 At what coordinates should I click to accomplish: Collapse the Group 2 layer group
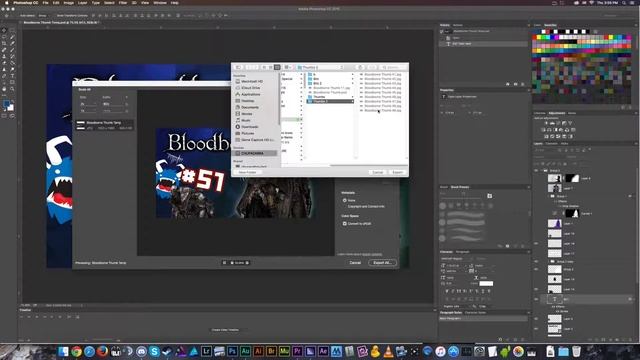(542, 171)
